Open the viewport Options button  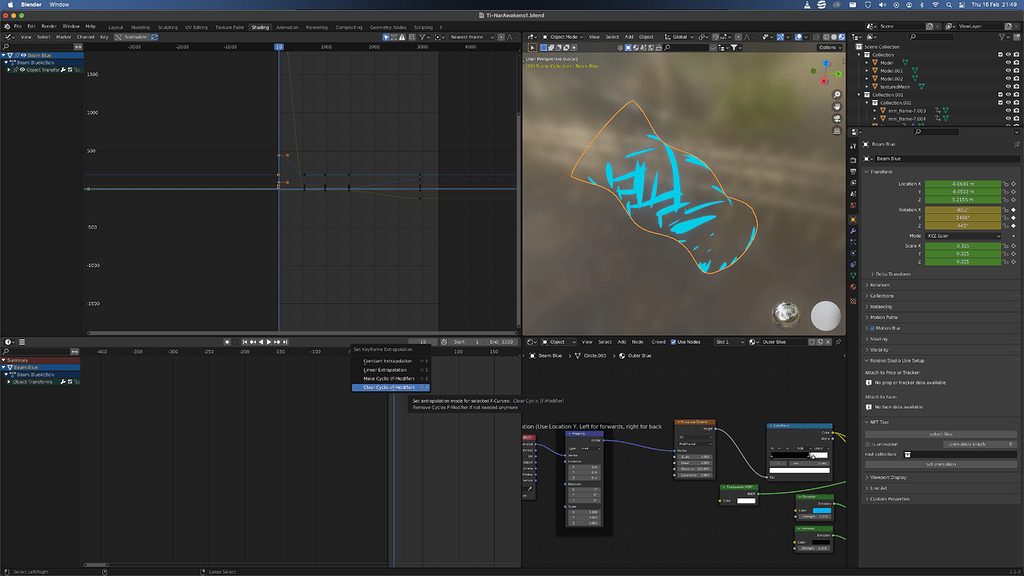[829, 48]
